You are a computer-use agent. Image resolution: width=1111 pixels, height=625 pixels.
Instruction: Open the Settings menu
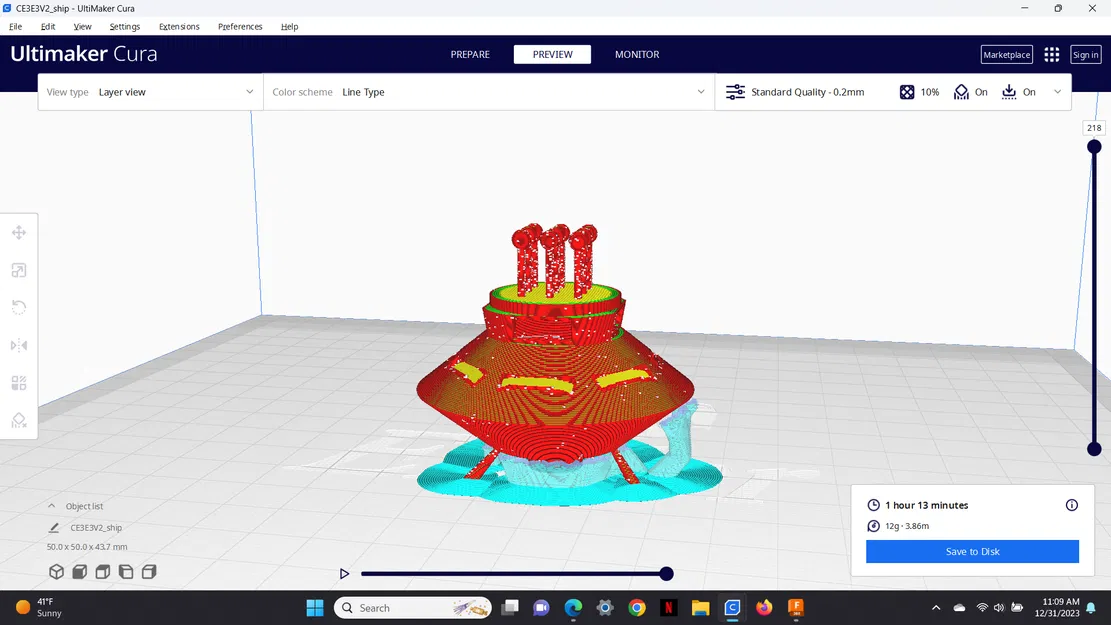(125, 26)
